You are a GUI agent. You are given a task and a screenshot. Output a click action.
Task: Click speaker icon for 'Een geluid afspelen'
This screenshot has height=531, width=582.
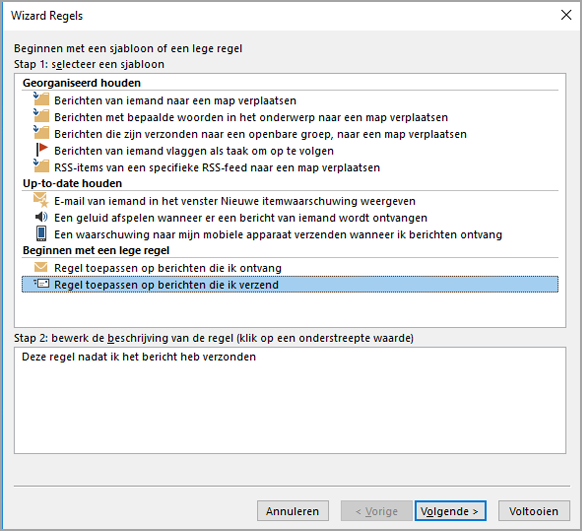point(41,217)
